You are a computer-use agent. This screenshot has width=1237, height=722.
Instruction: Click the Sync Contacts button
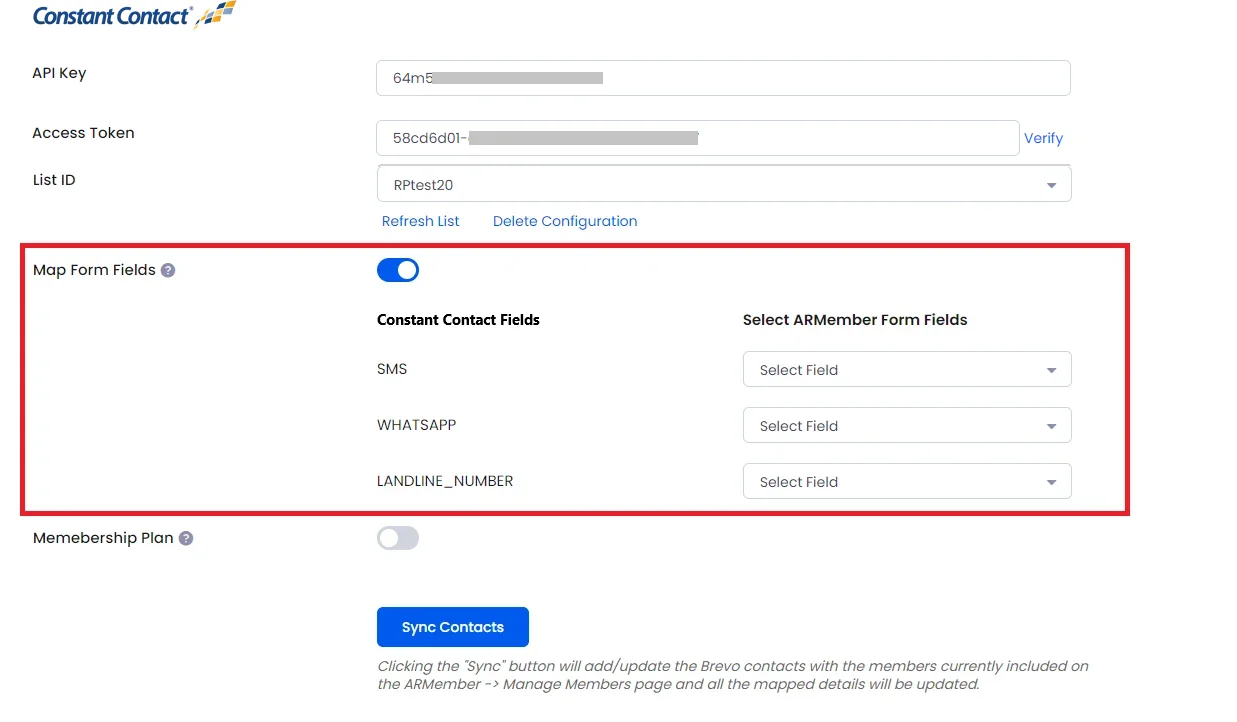click(x=453, y=627)
